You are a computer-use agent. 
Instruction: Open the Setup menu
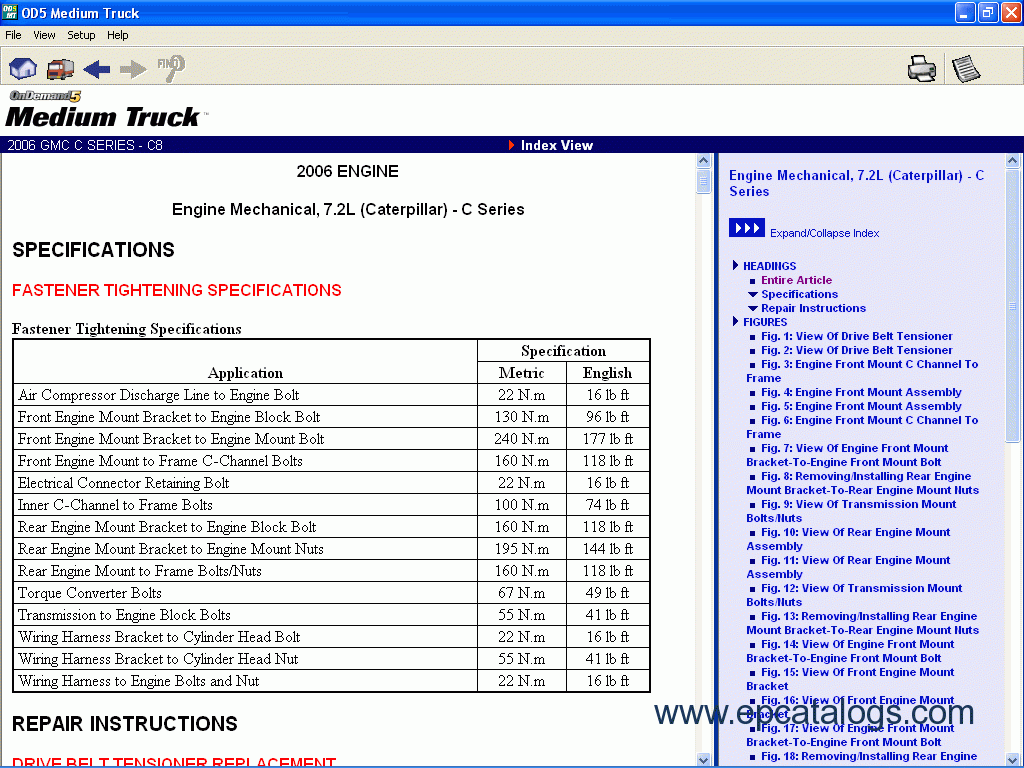pos(81,35)
